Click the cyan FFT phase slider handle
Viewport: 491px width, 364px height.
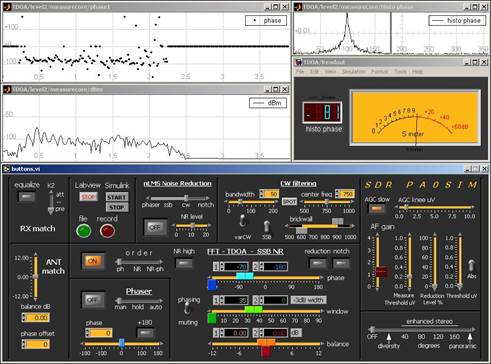pos(244,276)
